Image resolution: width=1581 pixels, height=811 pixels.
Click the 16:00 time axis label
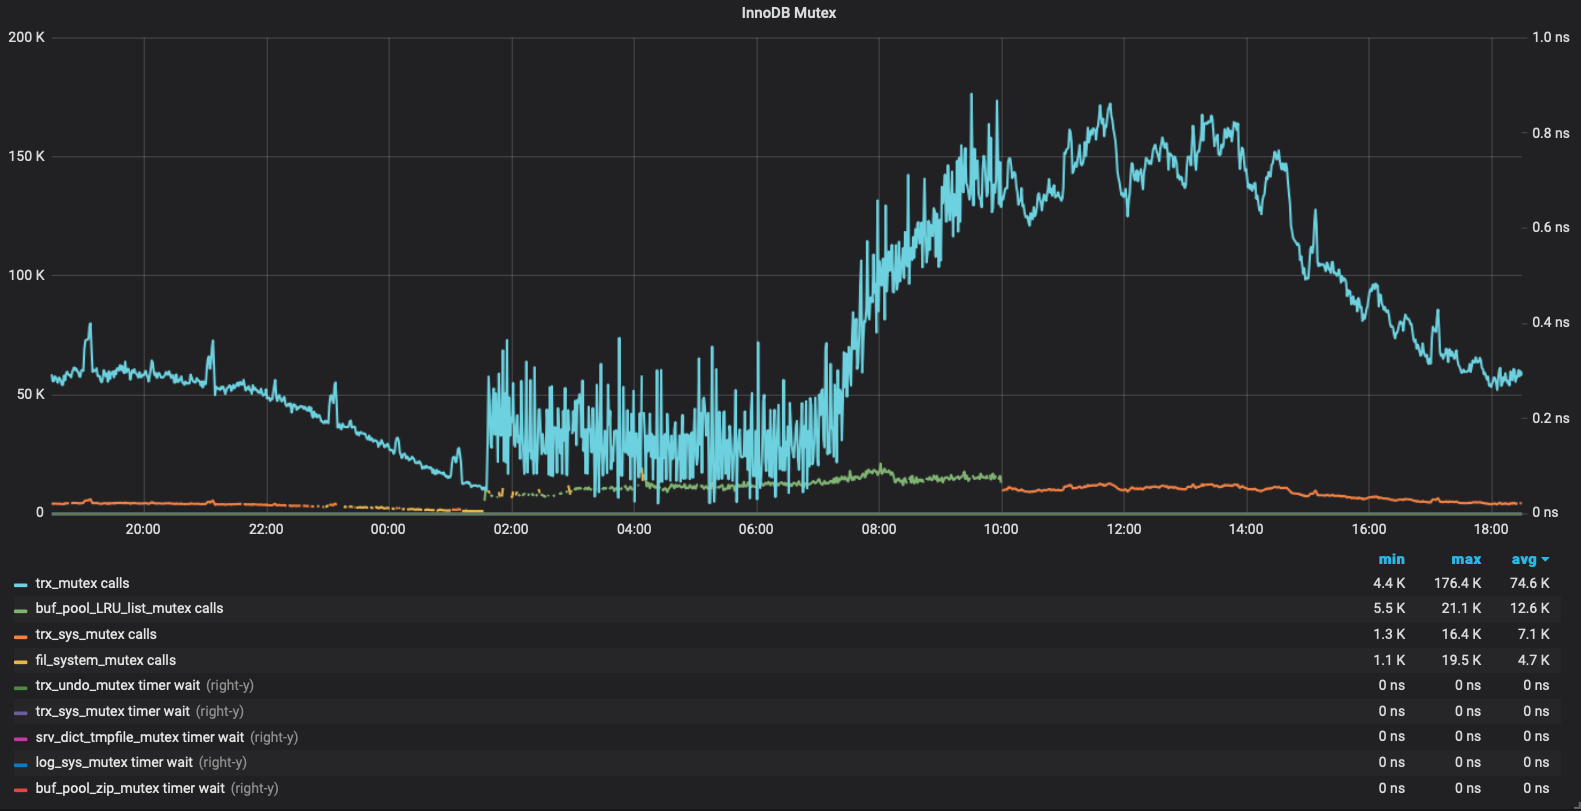[x=1369, y=529]
